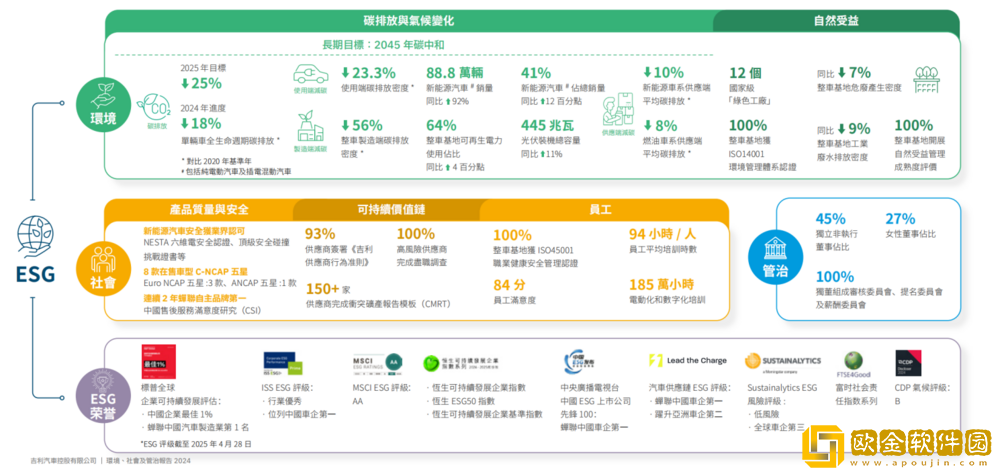Click the Hang Seng 恒生可持續發展企業 logo

point(460,362)
